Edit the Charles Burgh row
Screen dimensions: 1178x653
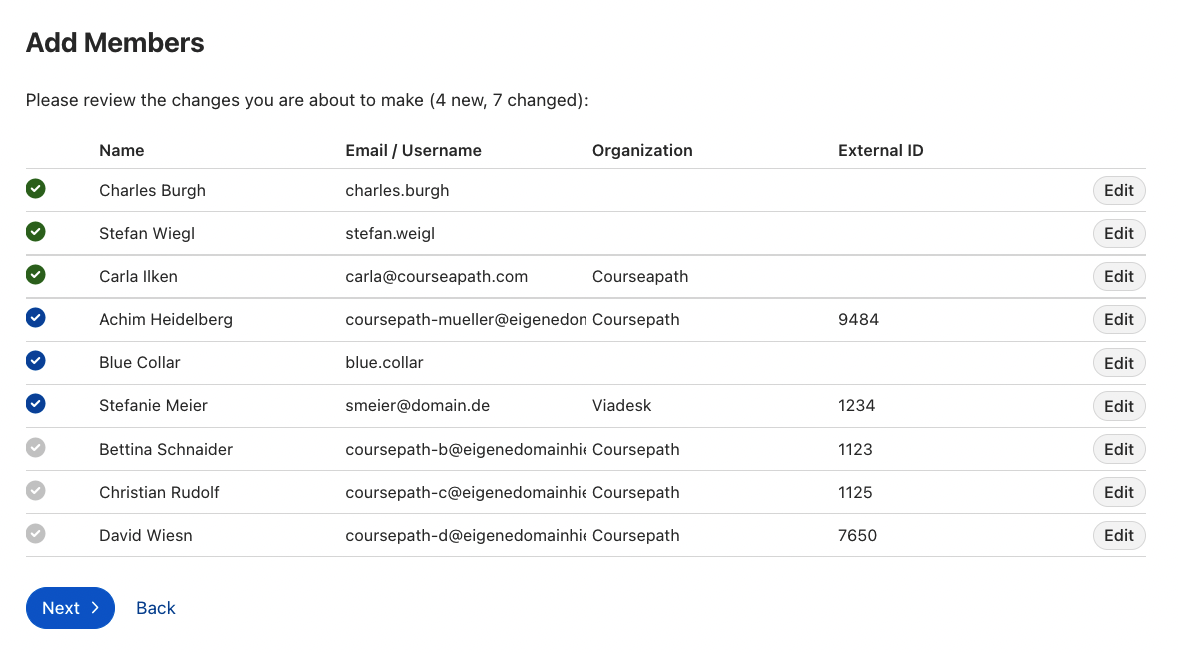pyautogui.click(x=1118, y=191)
